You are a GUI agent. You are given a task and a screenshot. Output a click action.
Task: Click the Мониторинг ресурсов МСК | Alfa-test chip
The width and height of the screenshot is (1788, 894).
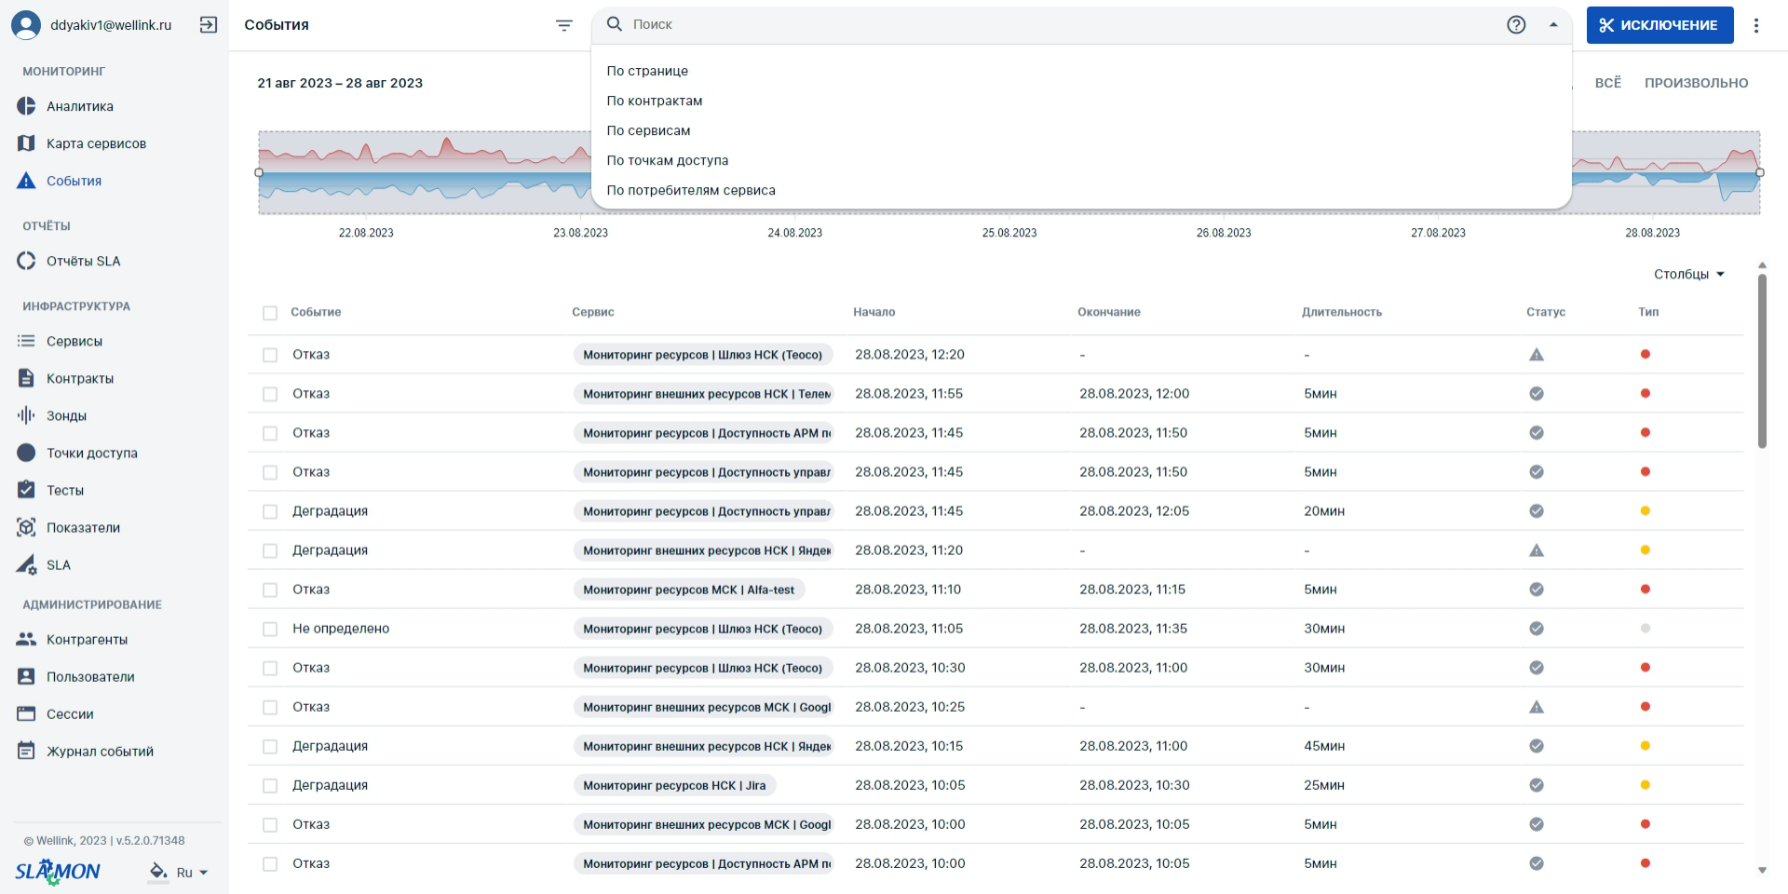[x=689, y=590]
